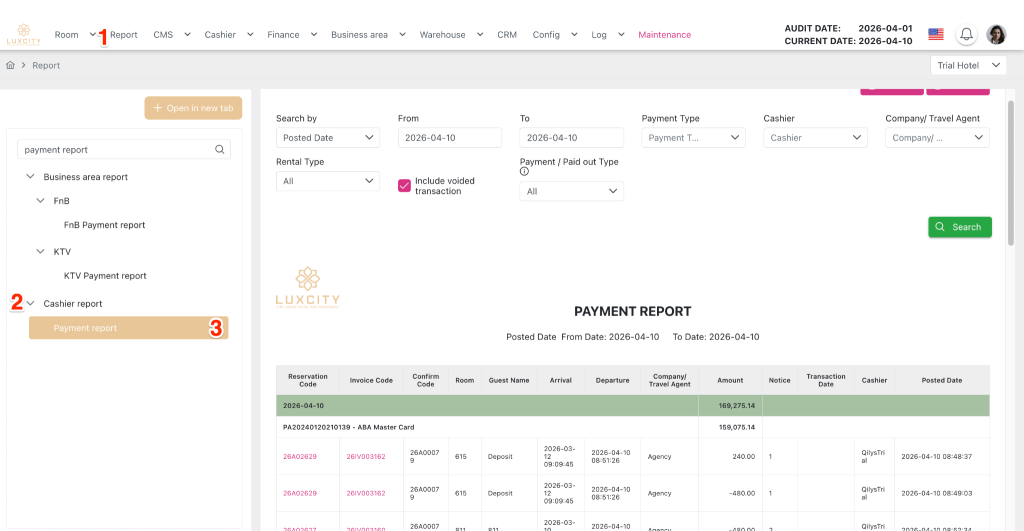Open the Trial Hotel selector
1024x531 pixels.
pos(968,65)
